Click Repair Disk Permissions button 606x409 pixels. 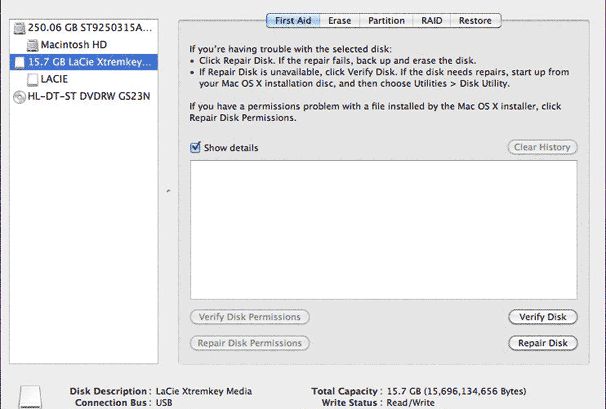[250, 343]
